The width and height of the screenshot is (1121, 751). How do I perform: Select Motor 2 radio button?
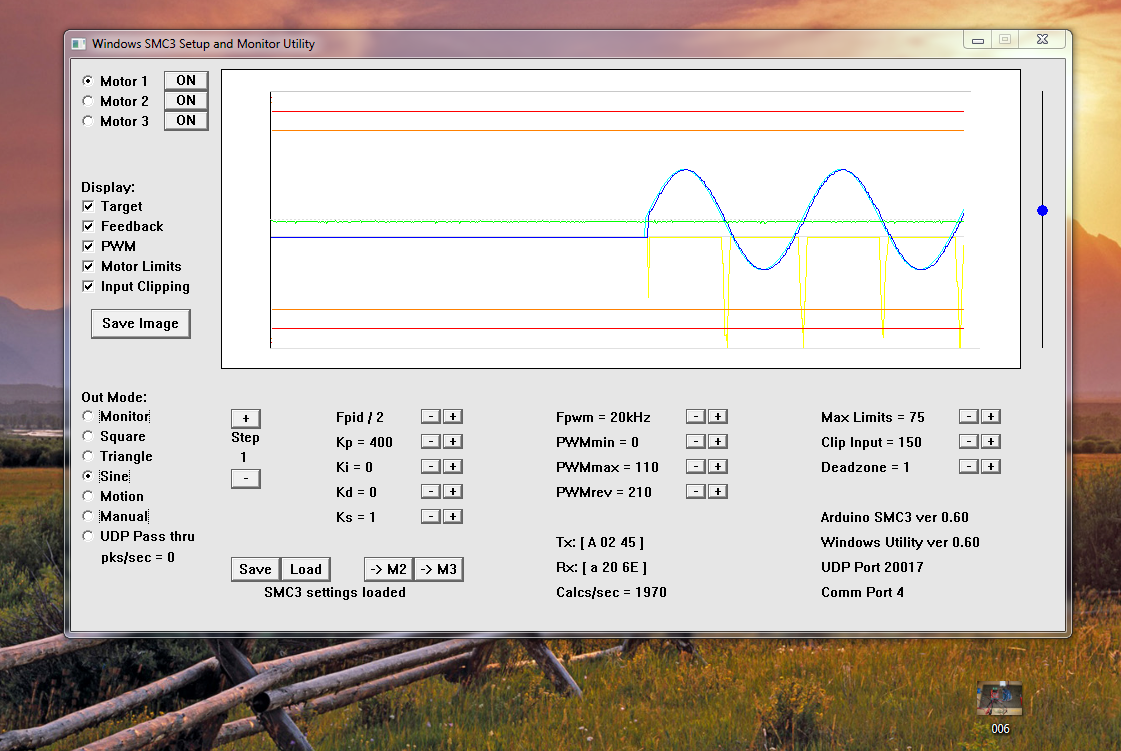tap(88, 101)
